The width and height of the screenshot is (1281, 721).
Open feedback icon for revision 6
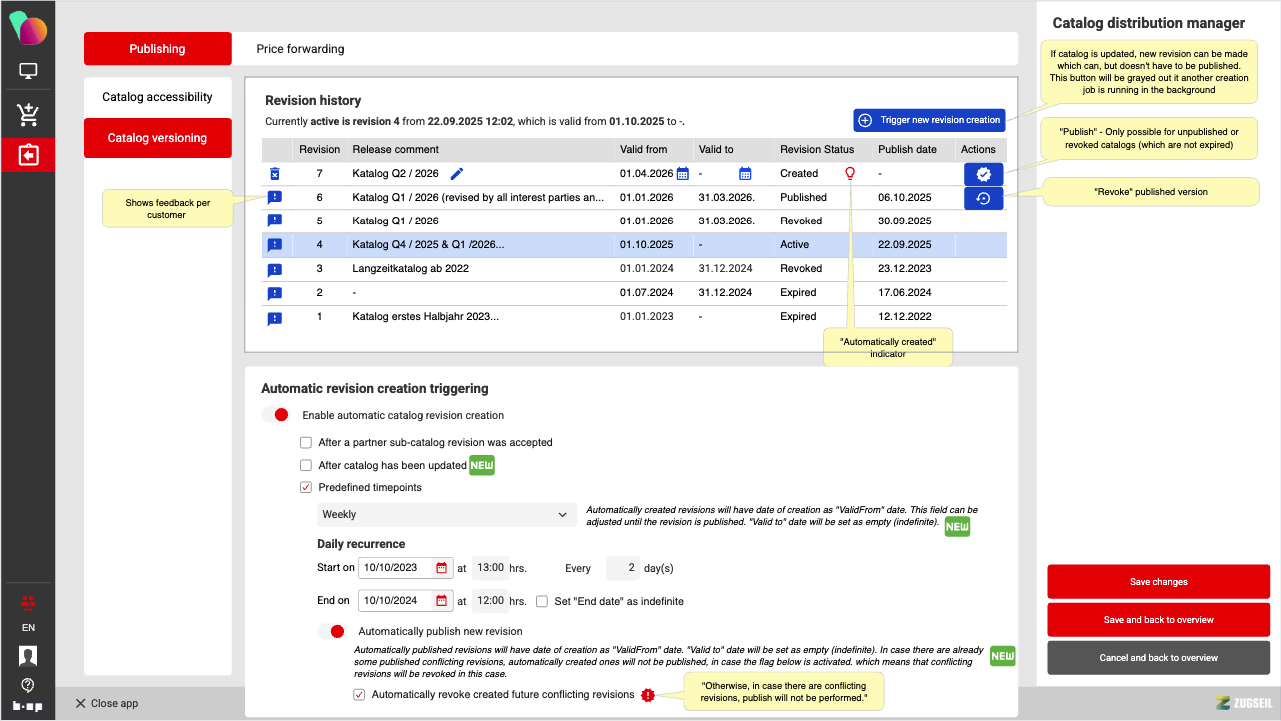pos(275,198)
